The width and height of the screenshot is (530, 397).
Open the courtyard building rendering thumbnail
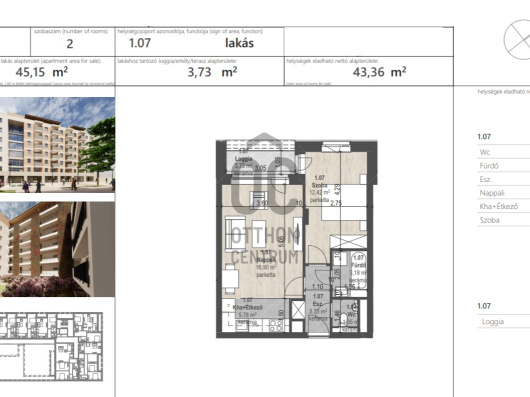pyautogui.click(x=57, y=249)
